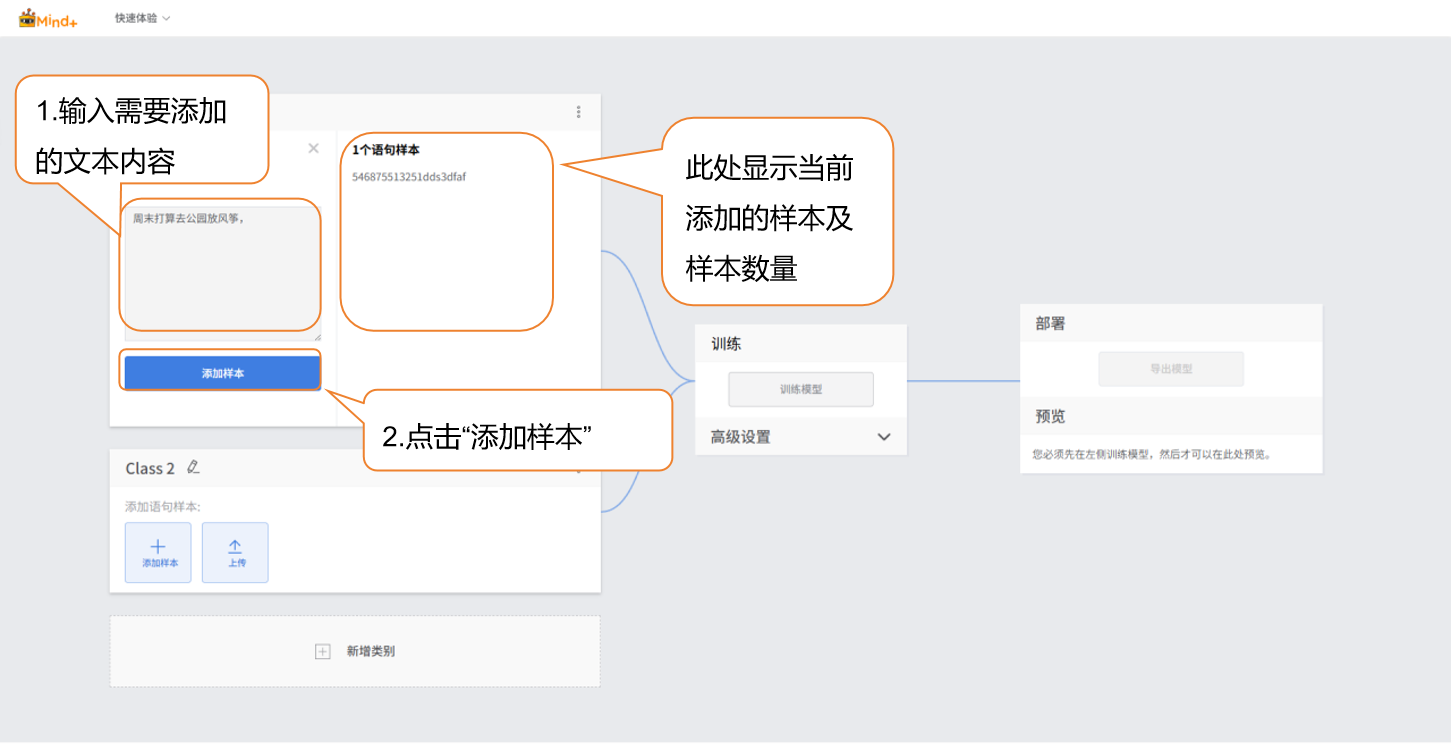Click the pencil icon to rename Class 2
This screenshot has height=750, width=1451.
click(x=194, y=467)
